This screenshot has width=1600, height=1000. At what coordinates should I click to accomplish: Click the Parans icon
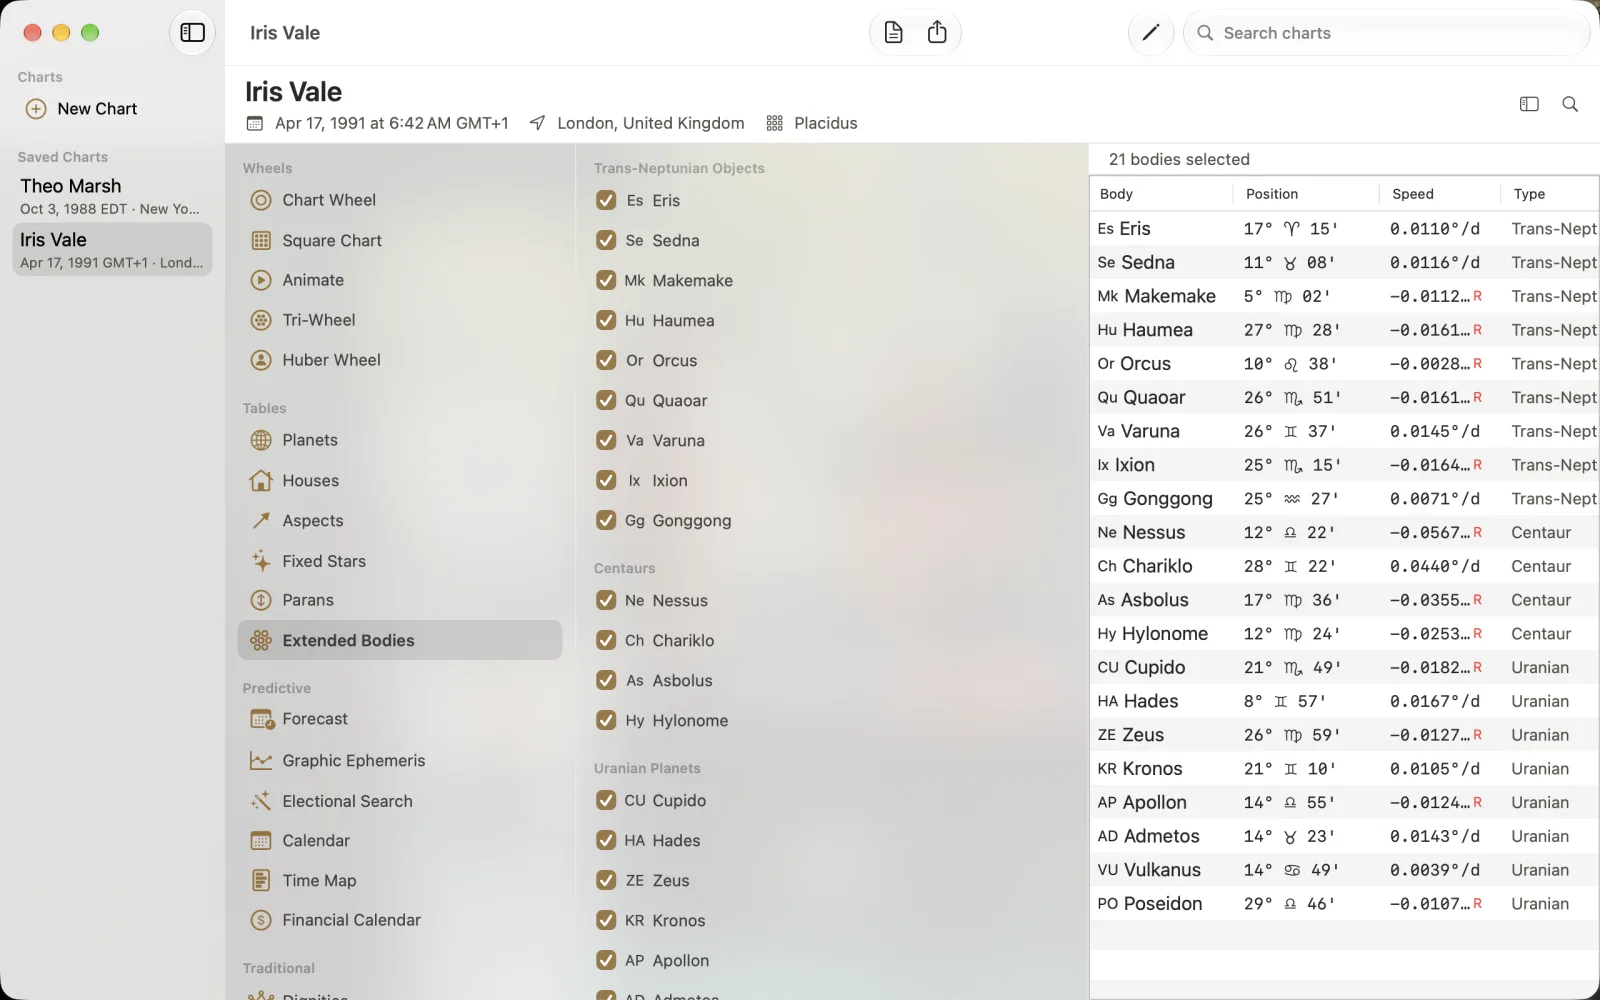(x=261, y=600)
